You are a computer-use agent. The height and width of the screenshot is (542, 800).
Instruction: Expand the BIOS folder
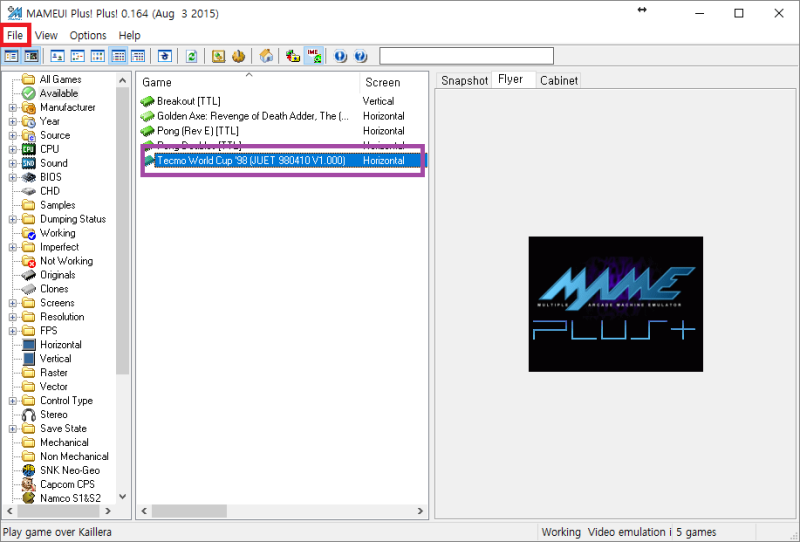click(13, 177)
